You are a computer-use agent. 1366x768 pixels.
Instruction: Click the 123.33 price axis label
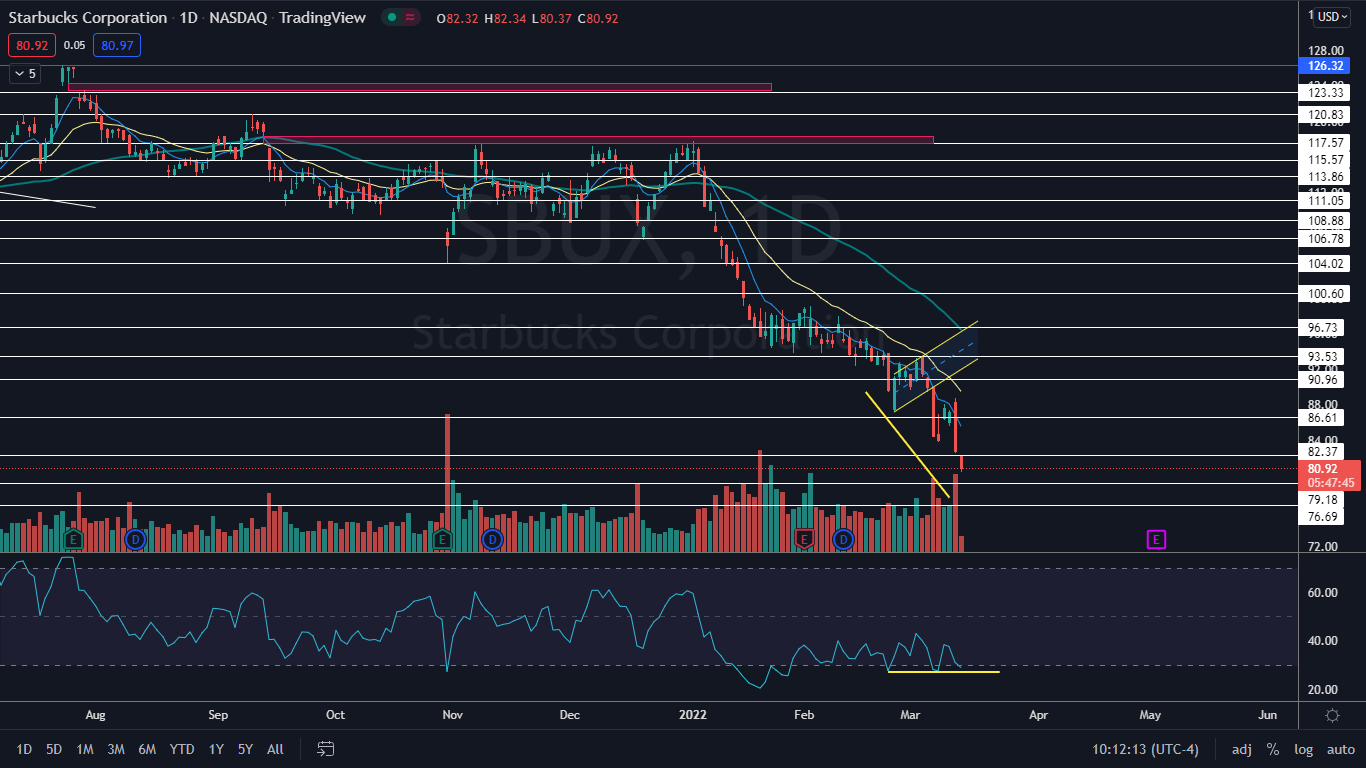click(x=1324, y=92)
